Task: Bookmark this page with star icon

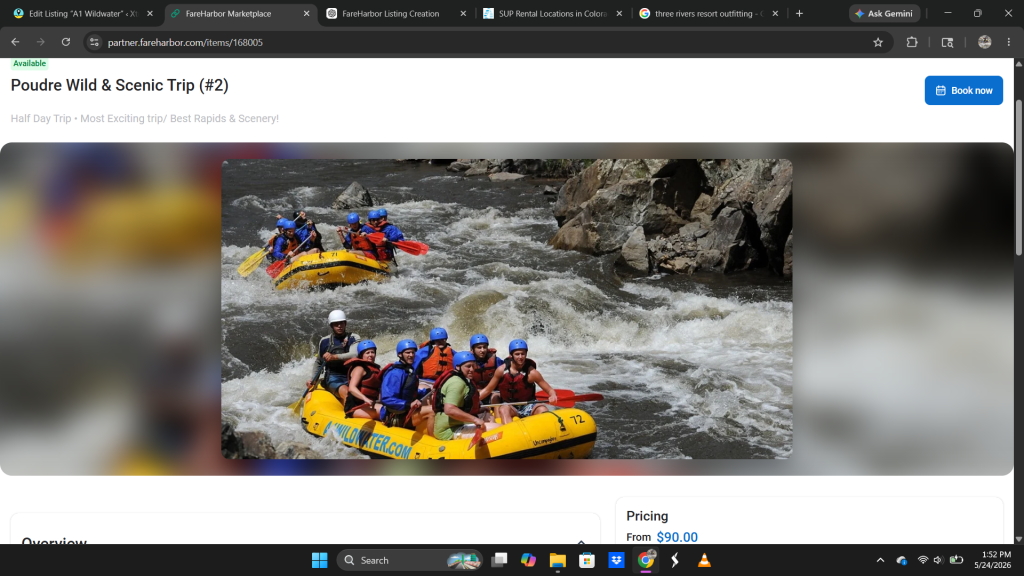Action: [878, 42]
